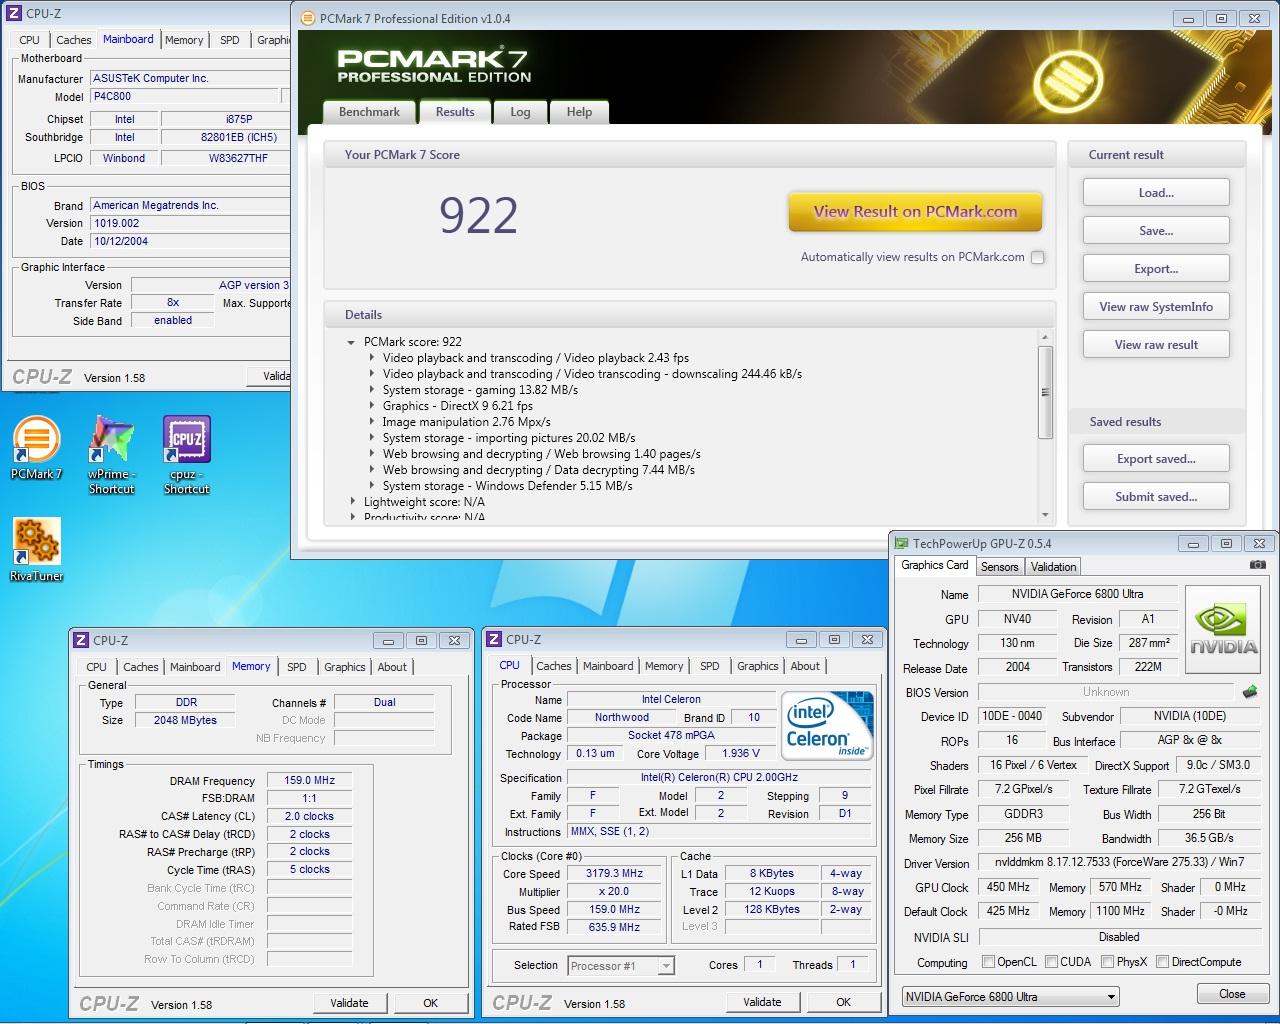Open Caches tab in CPU-Z CPU window
Image resolution: width=1280 pixels, height=1024 pixels.
pos(554,666)
